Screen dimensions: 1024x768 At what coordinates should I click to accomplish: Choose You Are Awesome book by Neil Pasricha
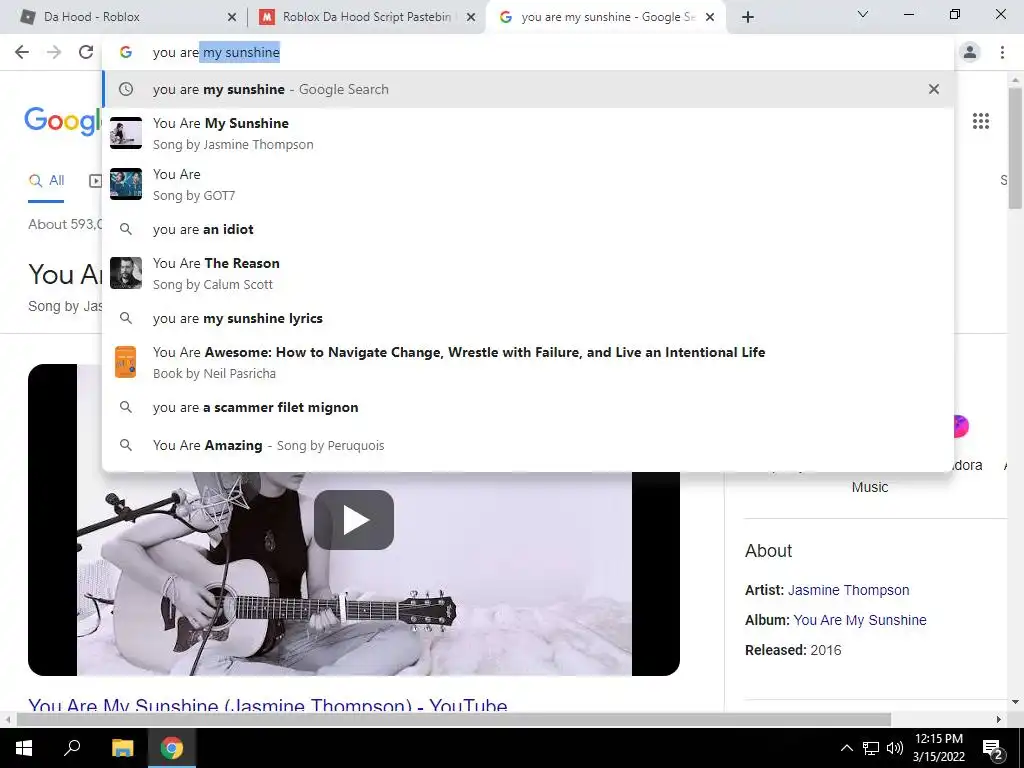(x=528, y=362)
